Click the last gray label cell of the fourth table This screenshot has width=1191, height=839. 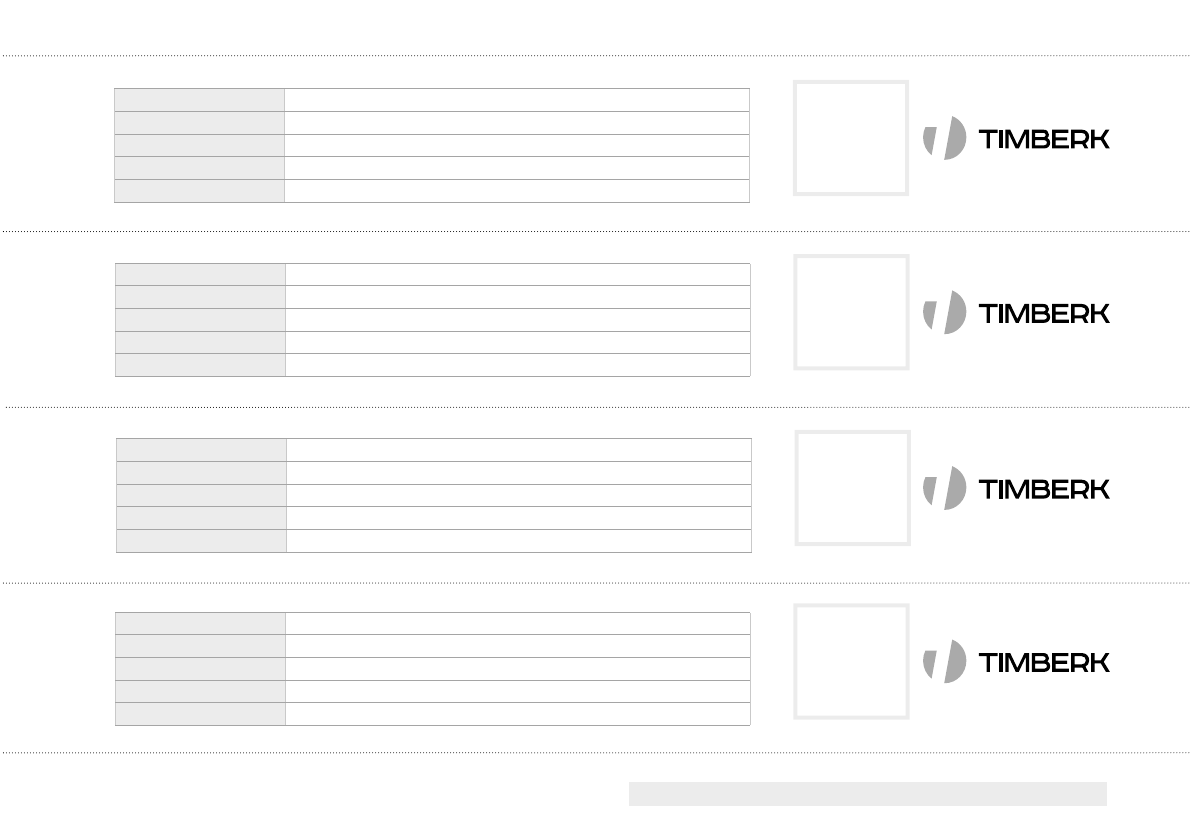coord(201,714)
